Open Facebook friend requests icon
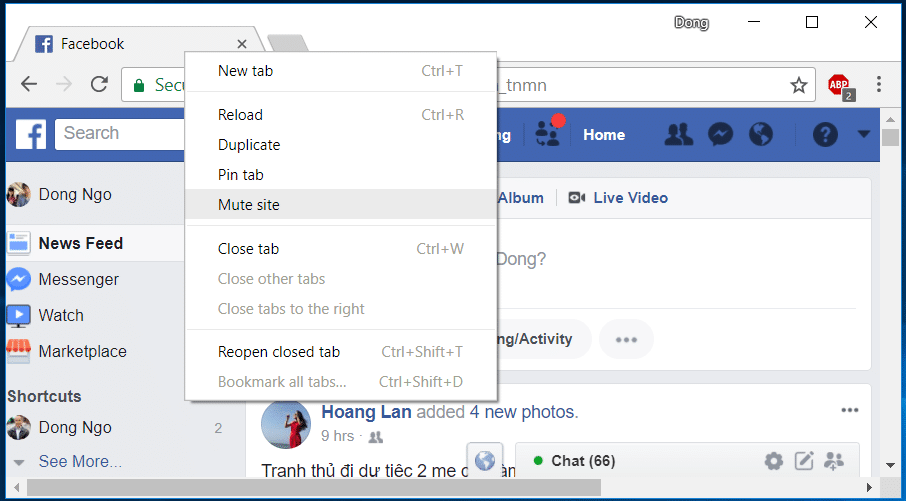This screenshot has width=906, height=501. click(x=679, y=134)
